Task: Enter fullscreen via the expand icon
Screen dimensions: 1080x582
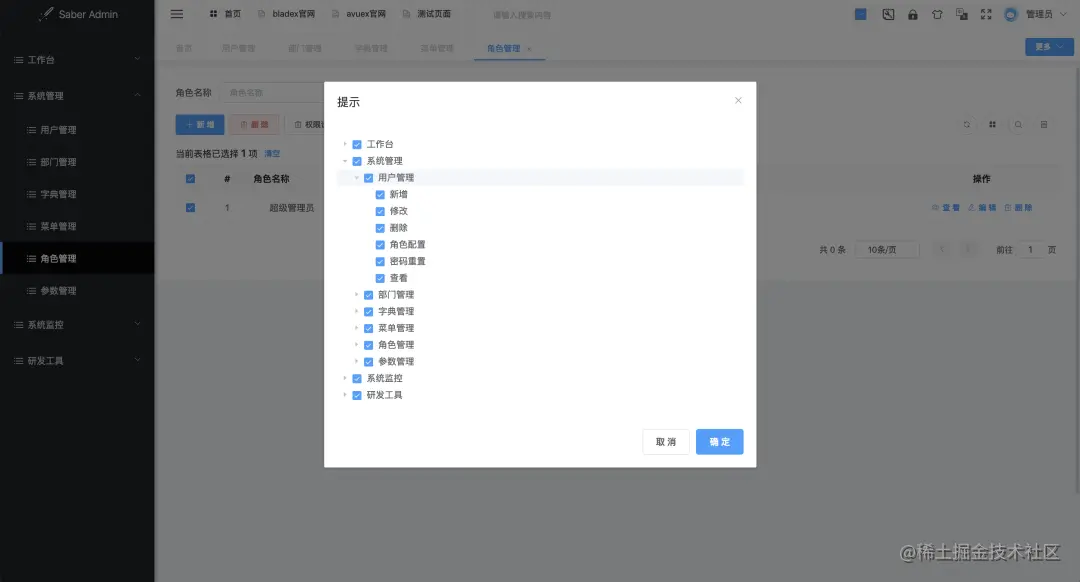Action: pyautogui.click(x=988, y=15)
